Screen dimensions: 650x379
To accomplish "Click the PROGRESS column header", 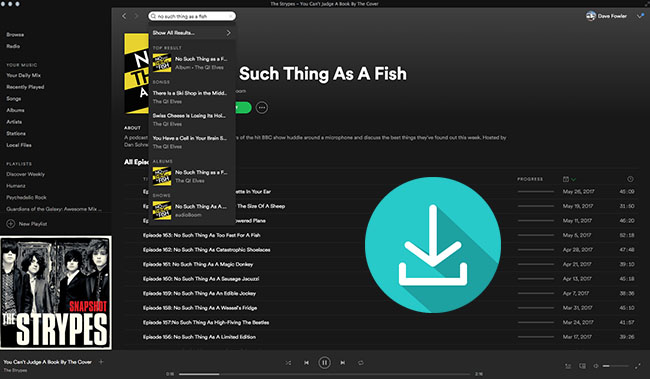I will pos(530,179).
